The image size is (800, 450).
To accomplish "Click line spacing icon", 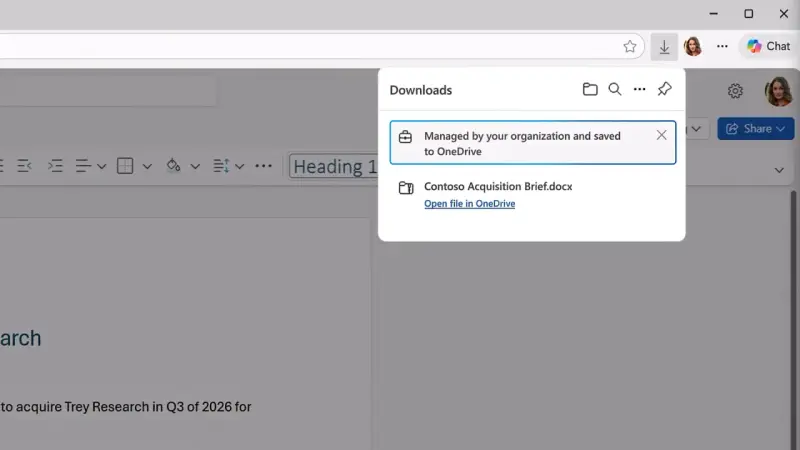I will (221, 166).
